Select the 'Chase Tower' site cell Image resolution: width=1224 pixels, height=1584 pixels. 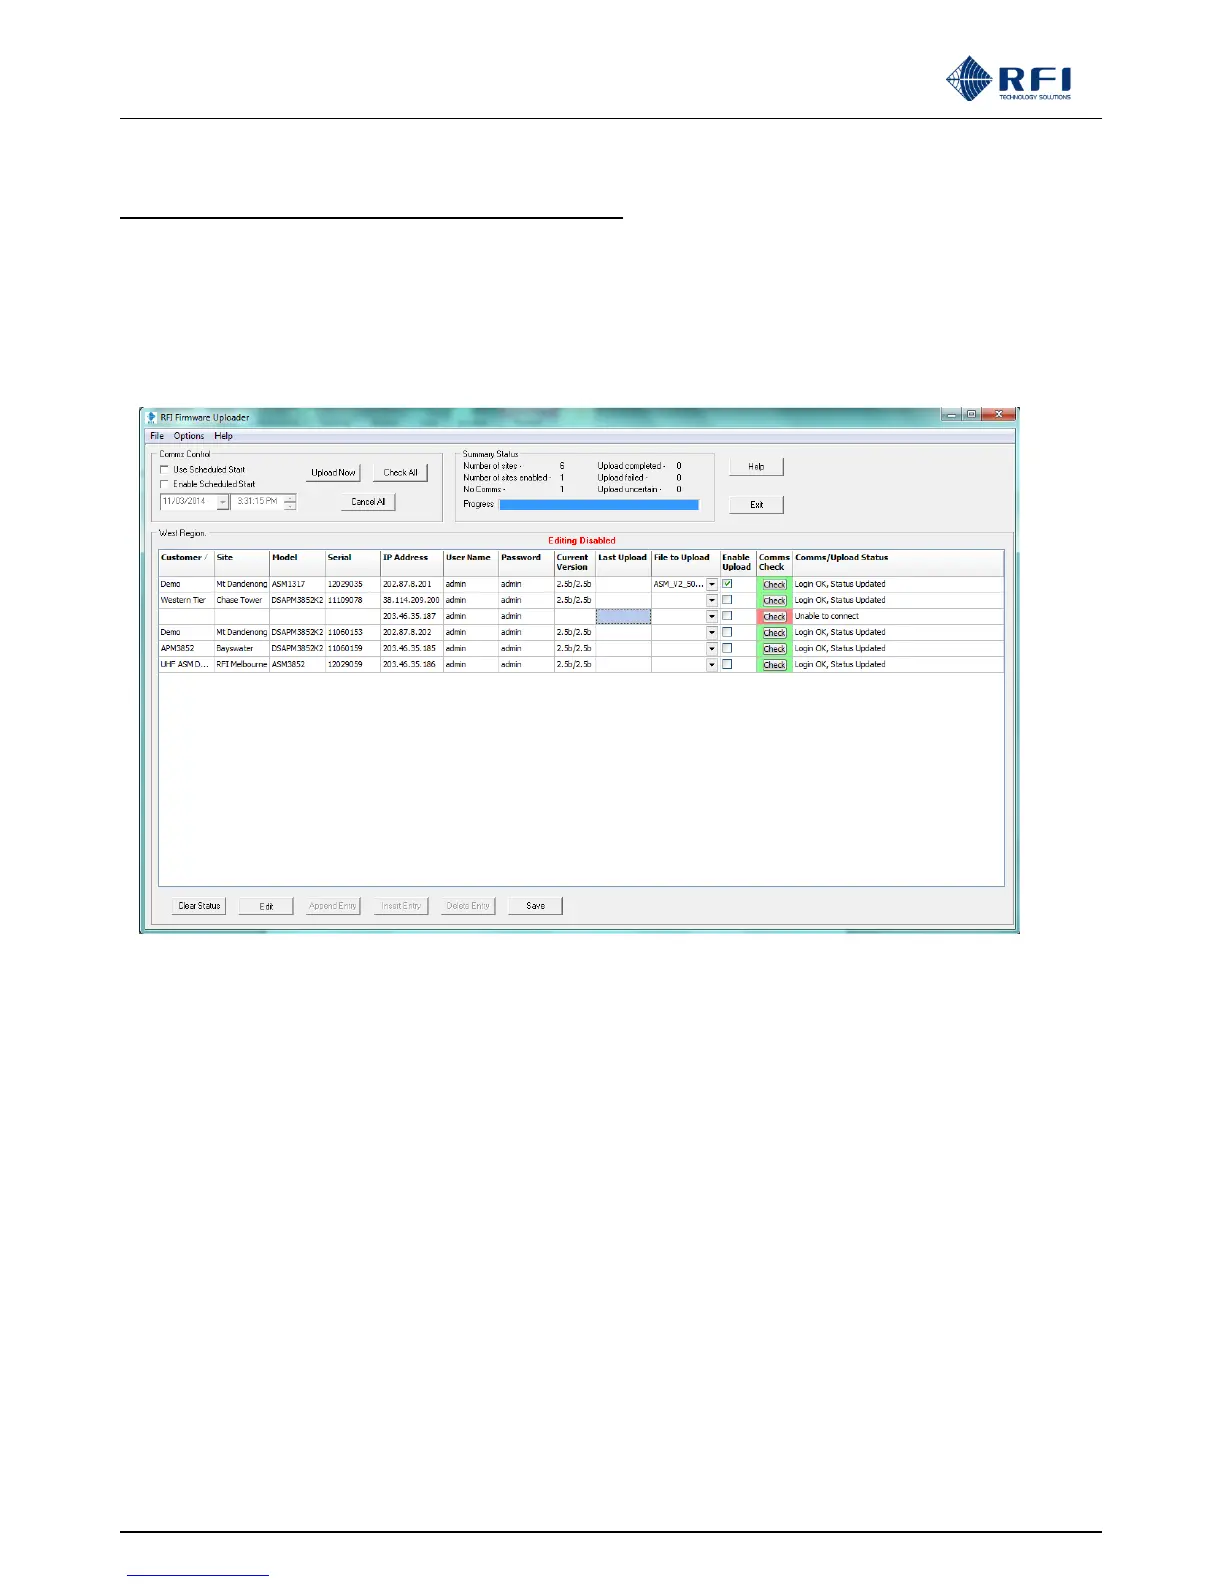click(x=242, y=600)
